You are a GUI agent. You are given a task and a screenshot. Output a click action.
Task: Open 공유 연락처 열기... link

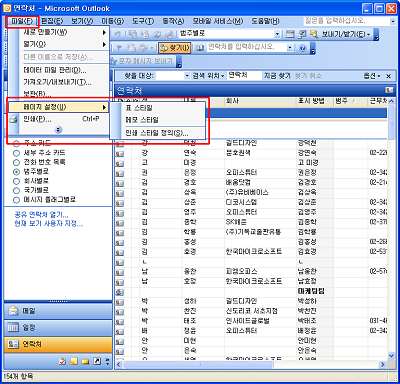point(41,214)
